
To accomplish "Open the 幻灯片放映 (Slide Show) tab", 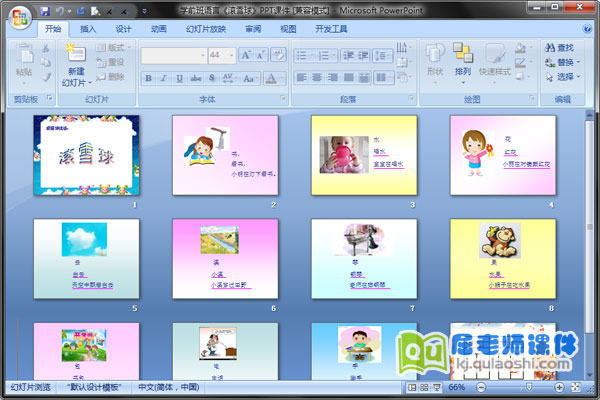I will coord(205,29).
